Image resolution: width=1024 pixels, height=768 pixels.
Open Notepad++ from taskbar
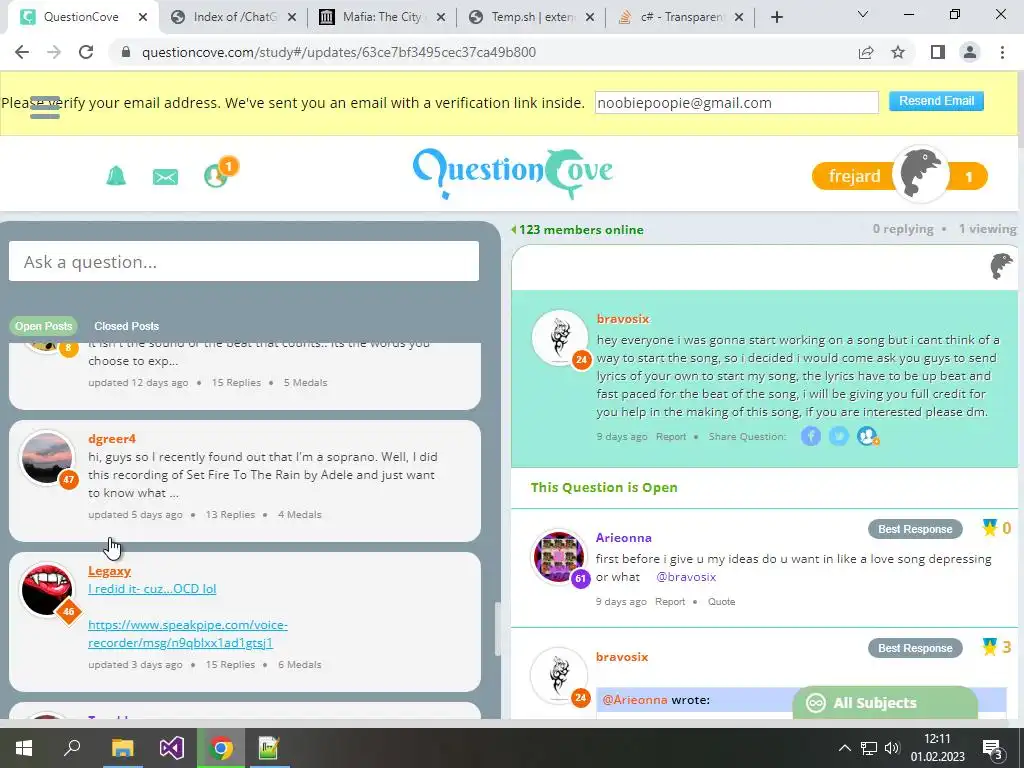[x=269, y=748]
